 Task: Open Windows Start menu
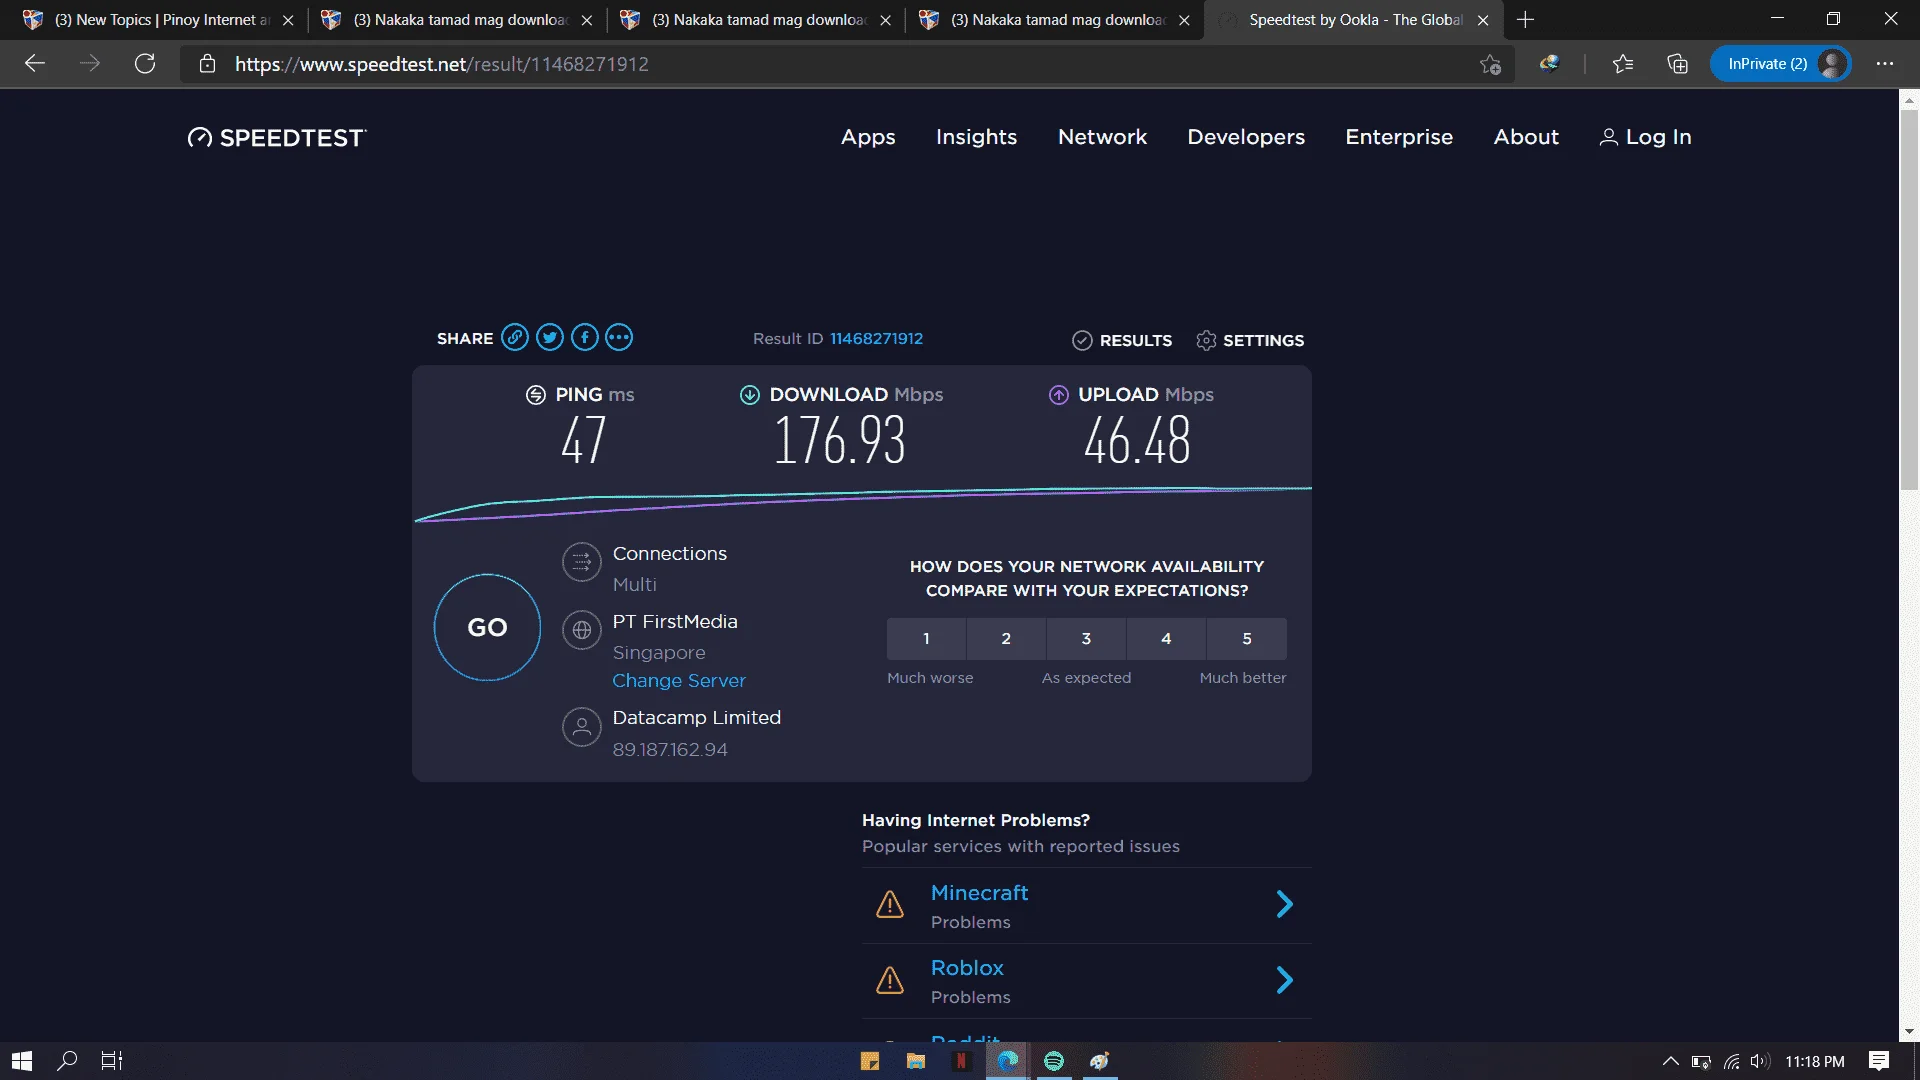coord(22,1061)
